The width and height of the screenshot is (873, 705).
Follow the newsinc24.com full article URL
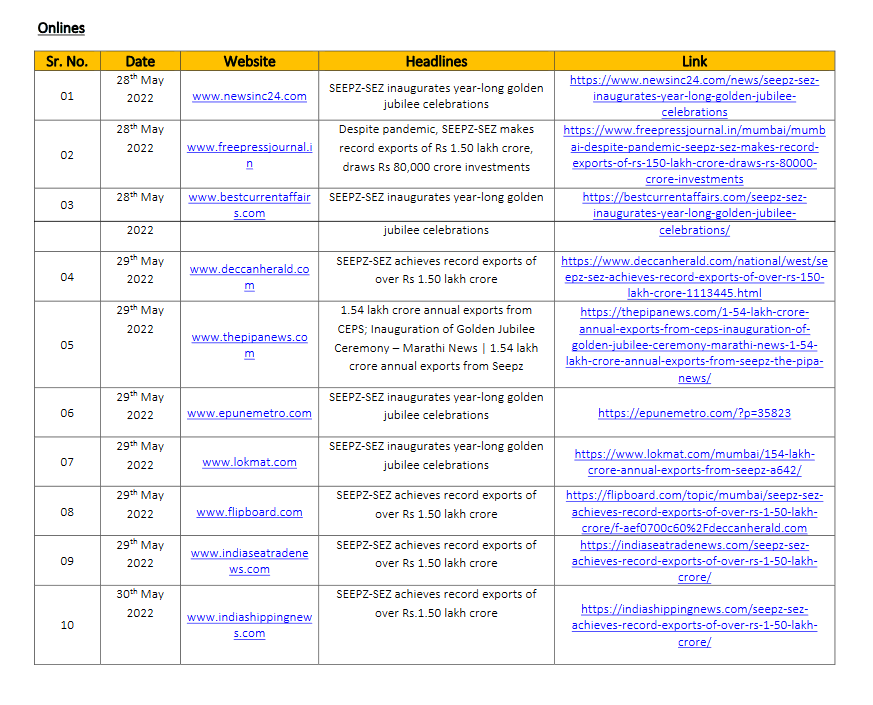coord(694,96)
